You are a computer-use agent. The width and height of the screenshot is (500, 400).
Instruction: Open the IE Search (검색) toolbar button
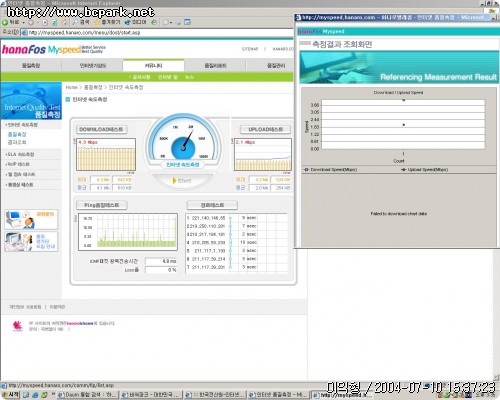(81, 22)
